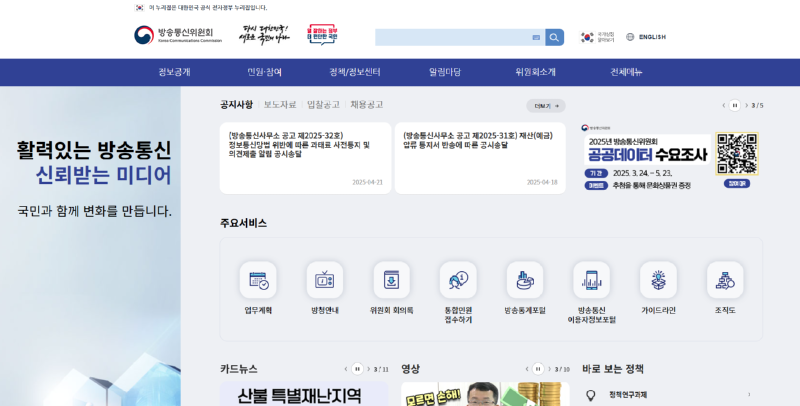Viewport: 800px width, 406px height.
Task: Open the 정책/정보센터 menu
Action: pyautogui.click(x=355, y=72)
